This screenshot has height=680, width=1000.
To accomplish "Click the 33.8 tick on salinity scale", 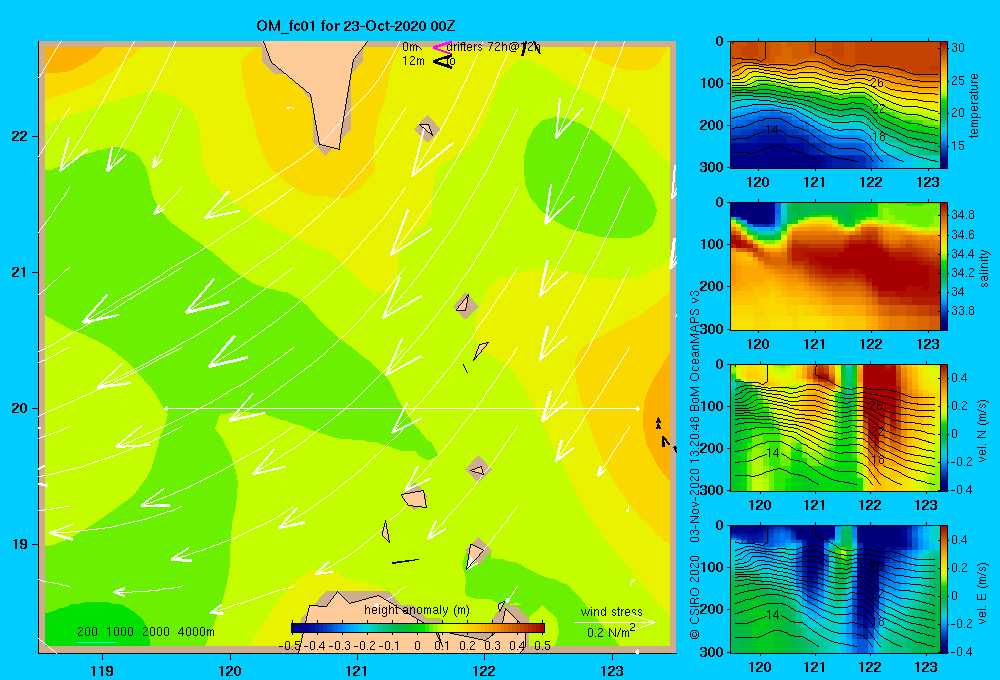I will (x=962, y=311).
